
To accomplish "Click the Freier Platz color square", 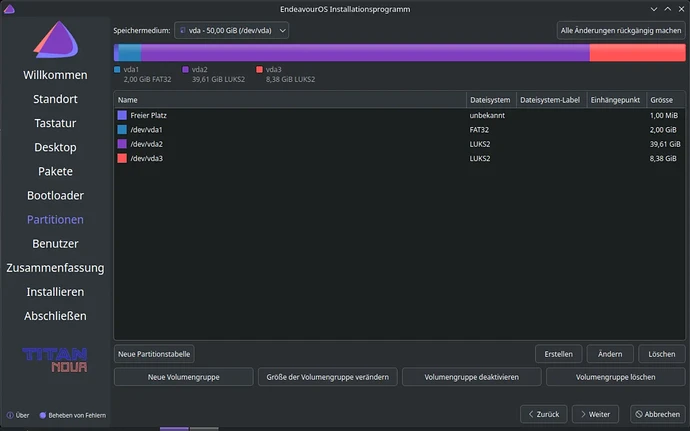I will click(x=122, y=115).
